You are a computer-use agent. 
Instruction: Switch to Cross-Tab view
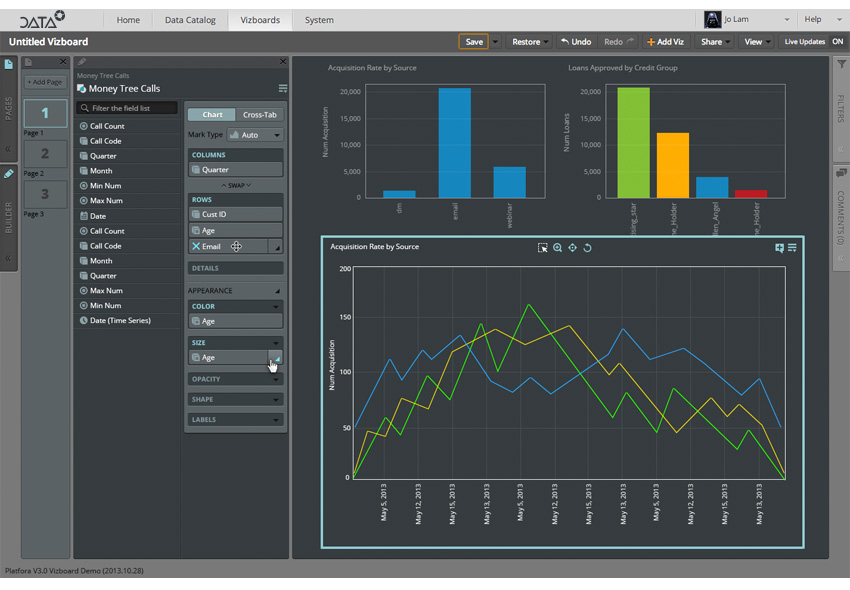click(x=259, y=115)
